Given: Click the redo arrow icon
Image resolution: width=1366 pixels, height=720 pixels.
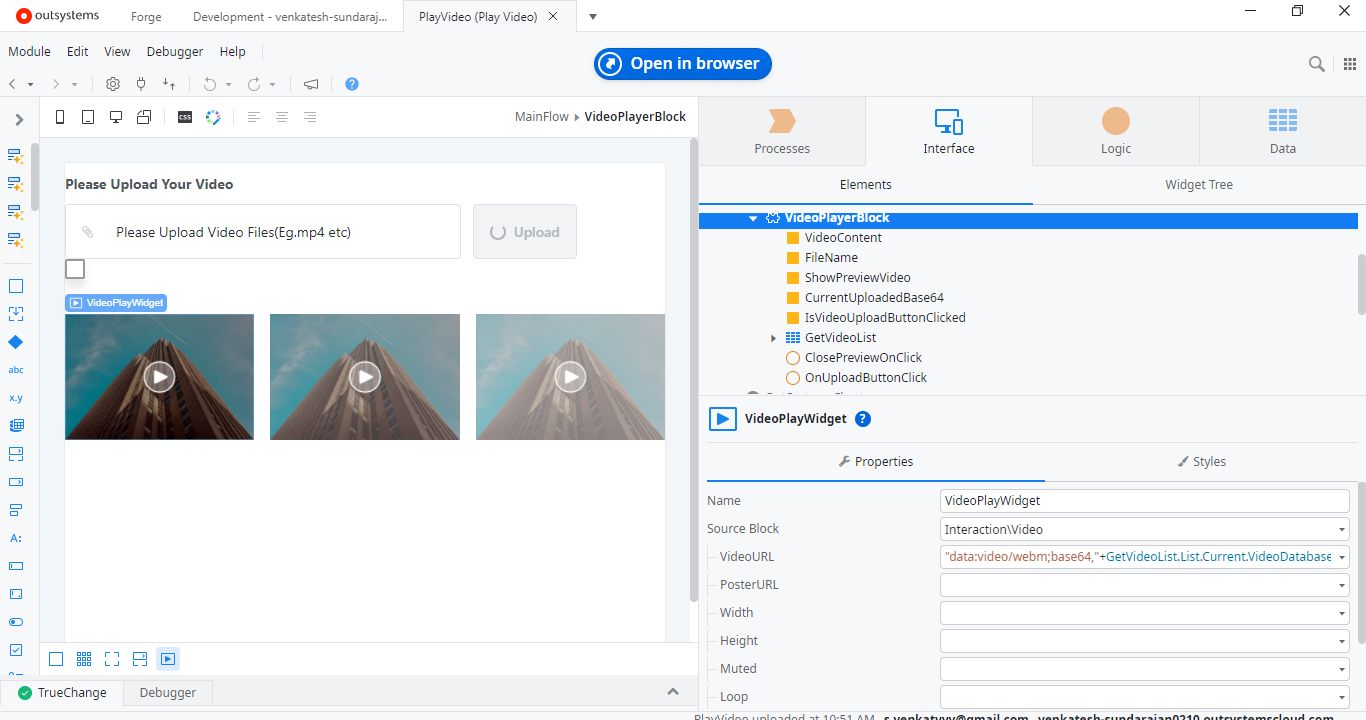Looking at the screenshot, I should tap(254, 85).
